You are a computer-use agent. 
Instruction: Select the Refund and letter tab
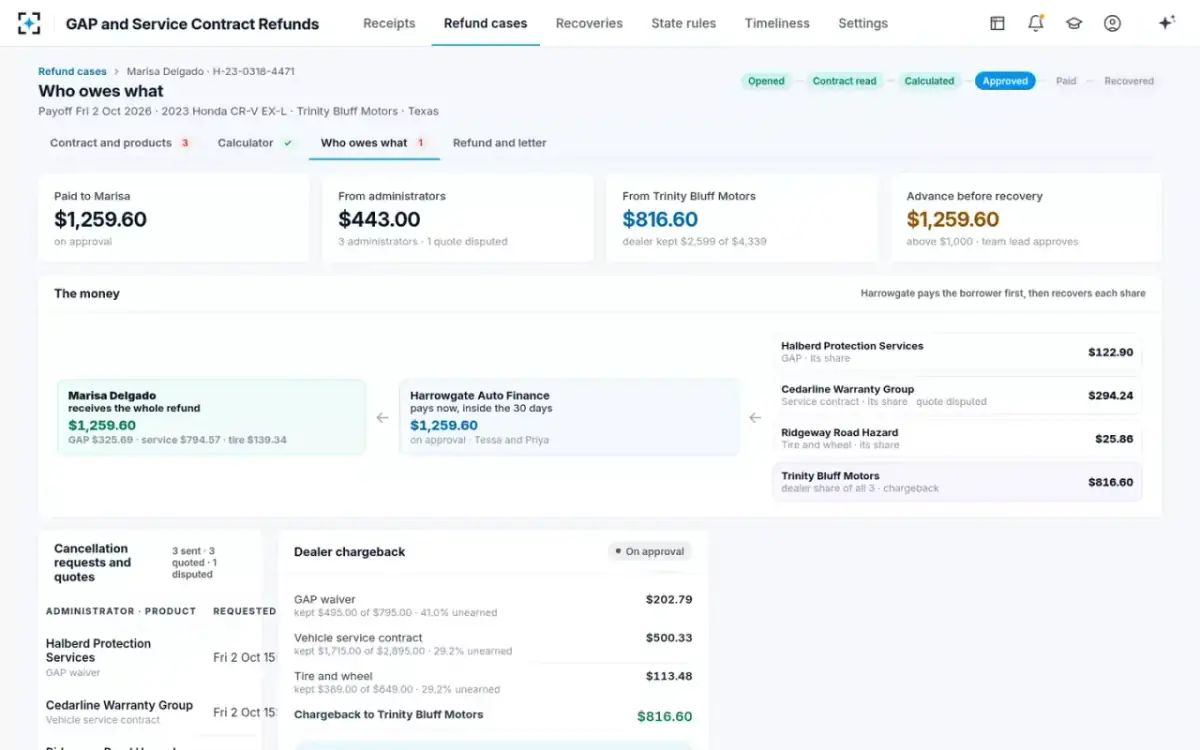point(500,143)
